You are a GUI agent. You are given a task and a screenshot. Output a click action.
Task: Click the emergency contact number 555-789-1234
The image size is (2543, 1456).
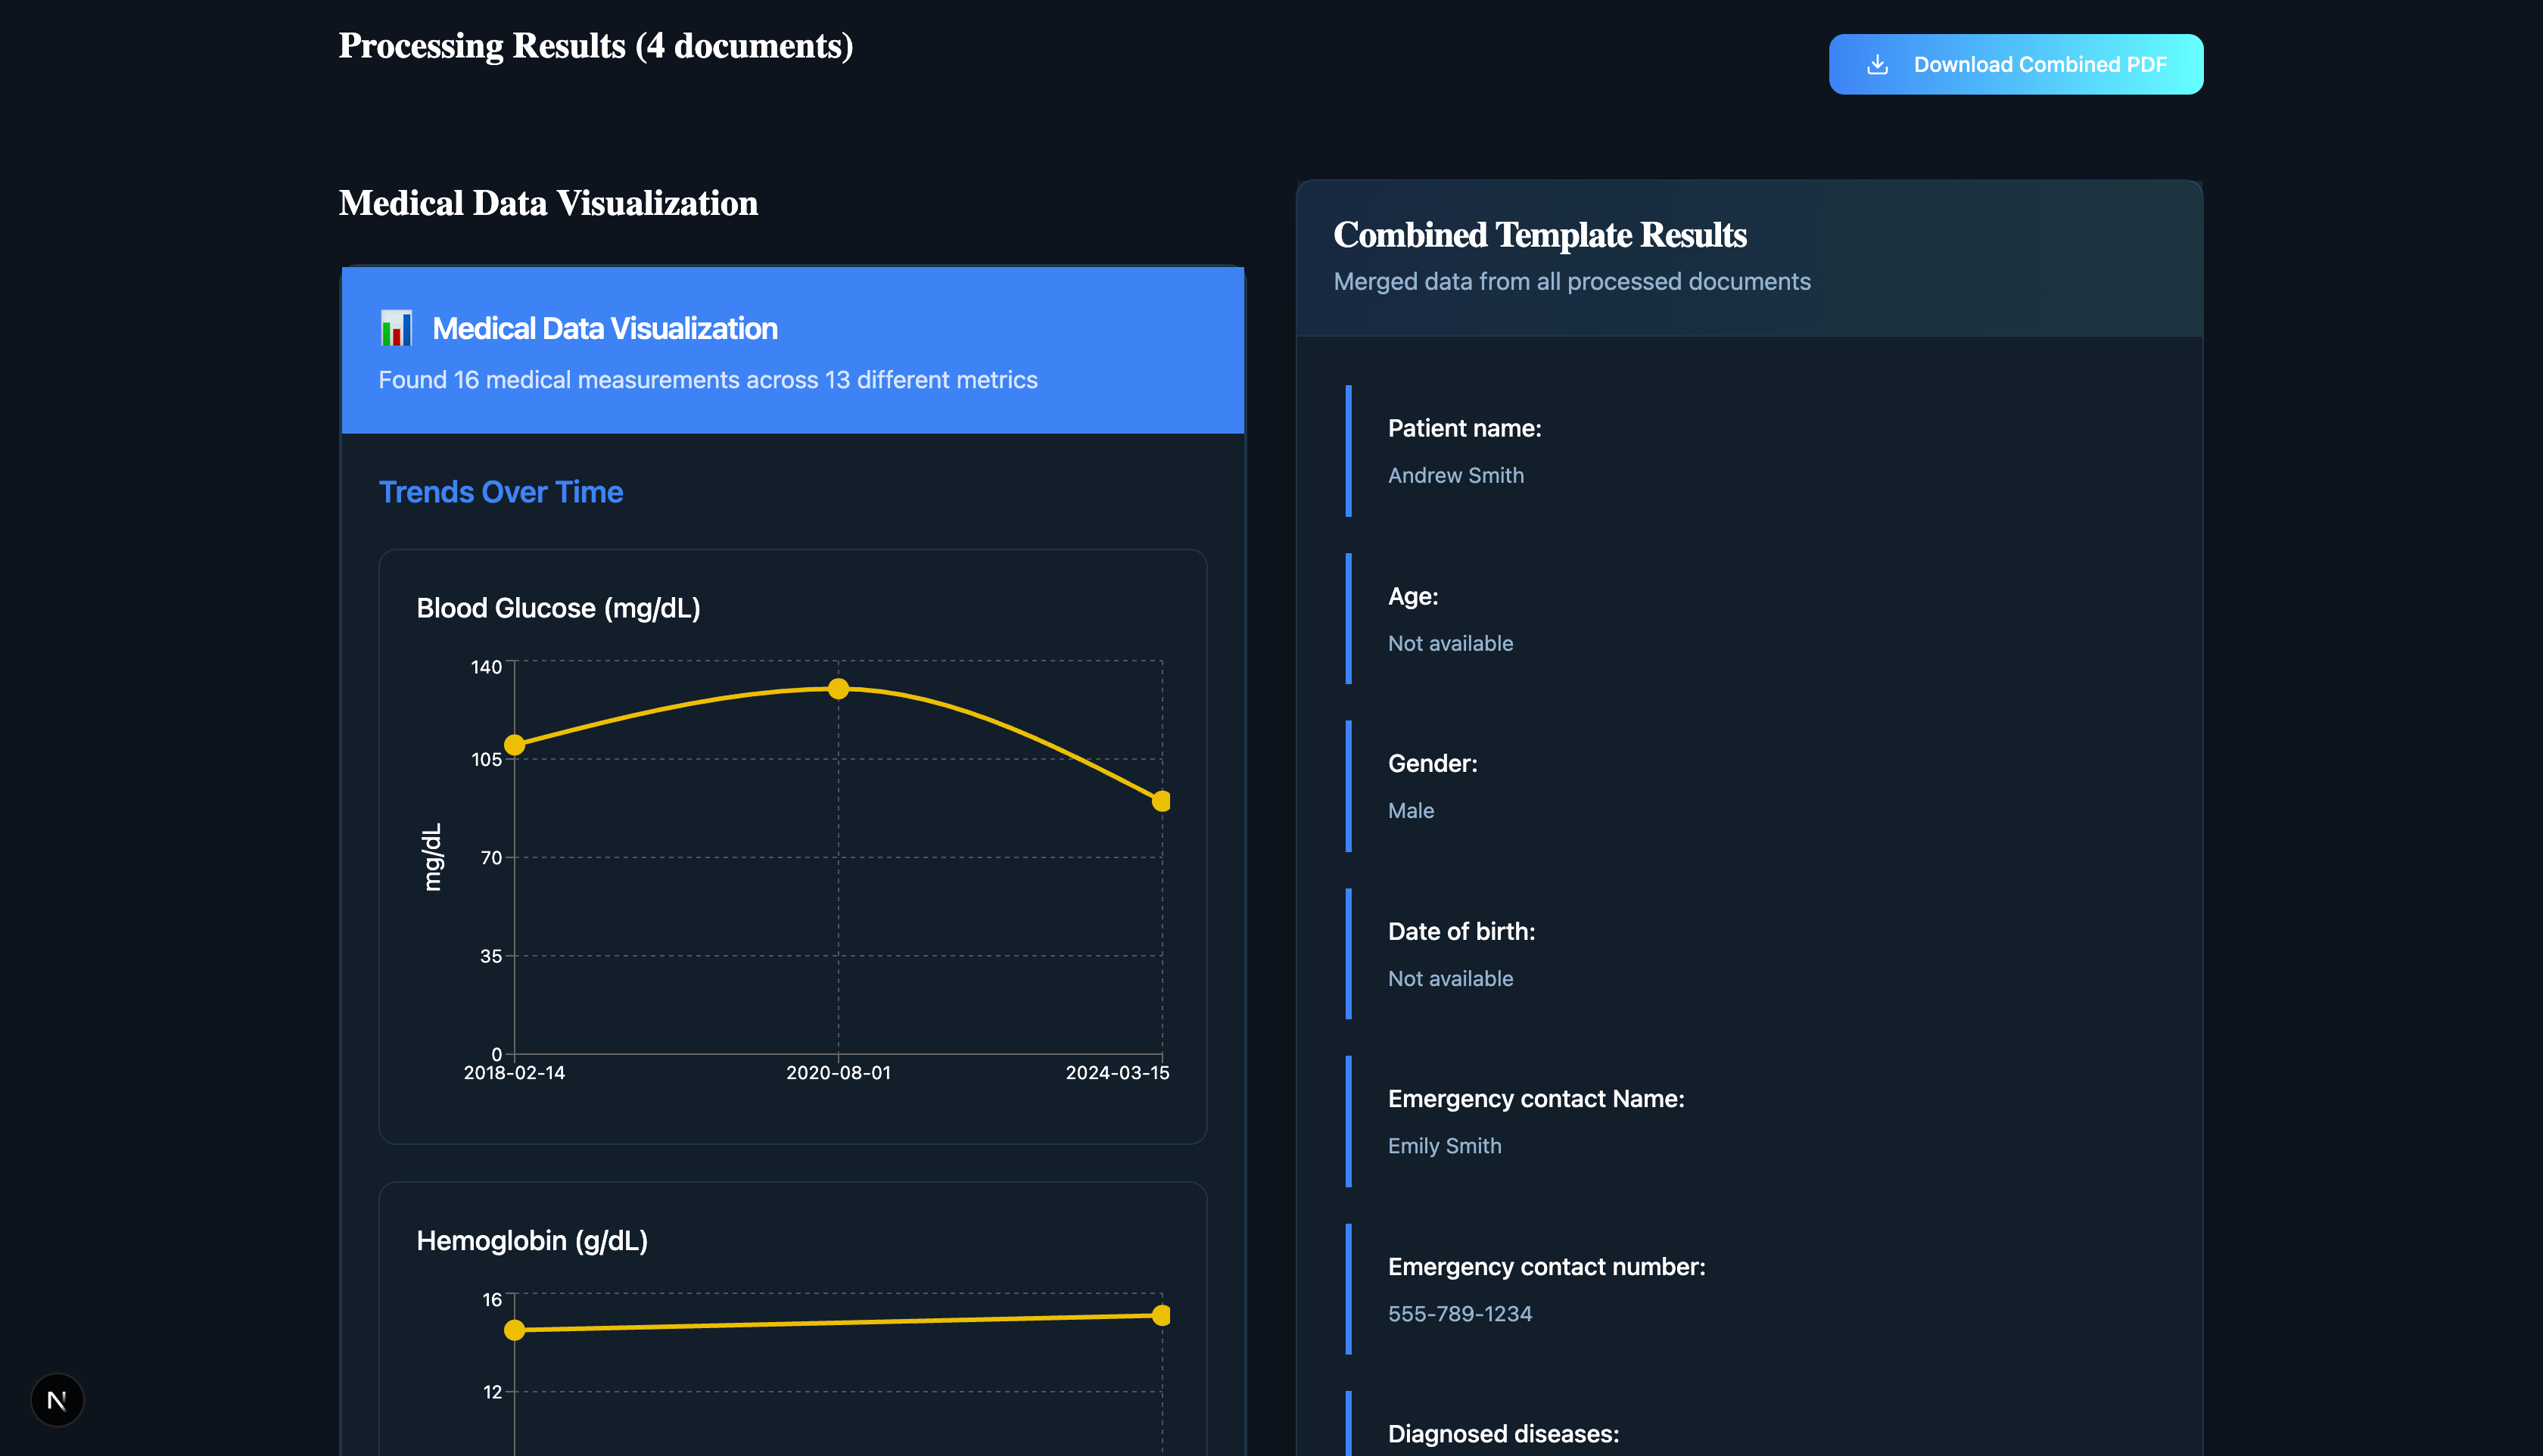1459,1313
